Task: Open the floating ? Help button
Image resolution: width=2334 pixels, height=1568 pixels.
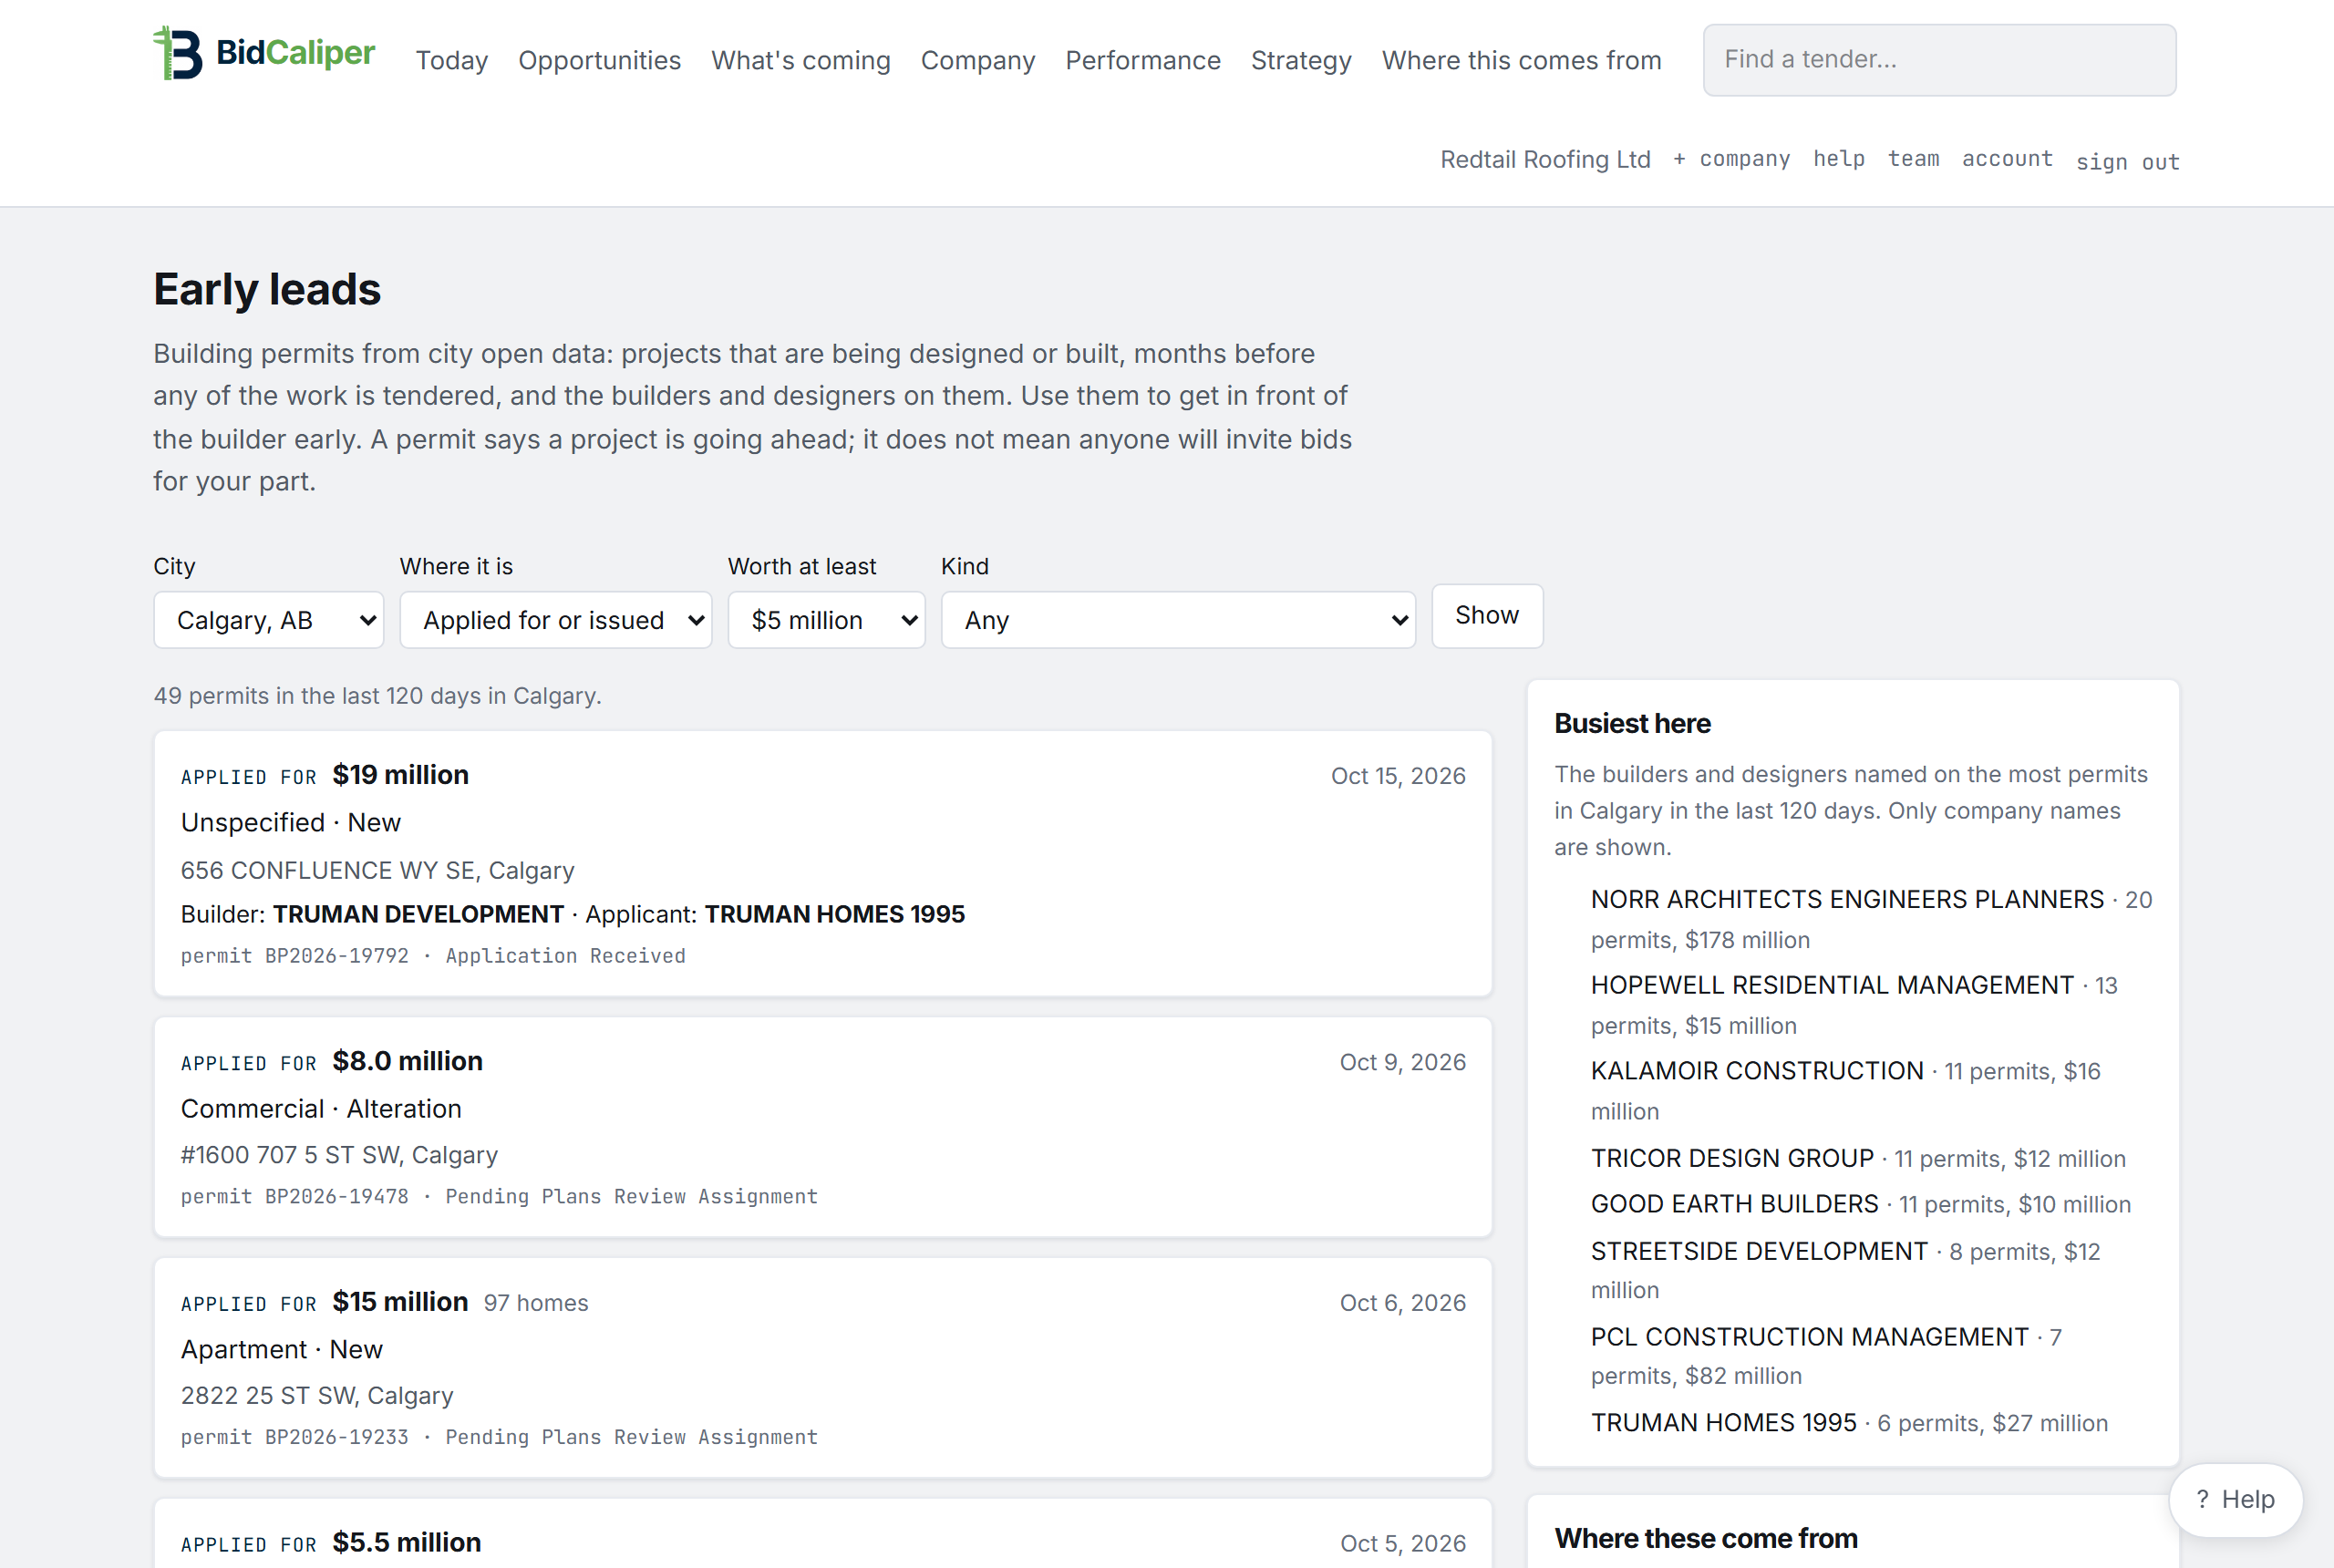Action: [x=2235, y=1500]
